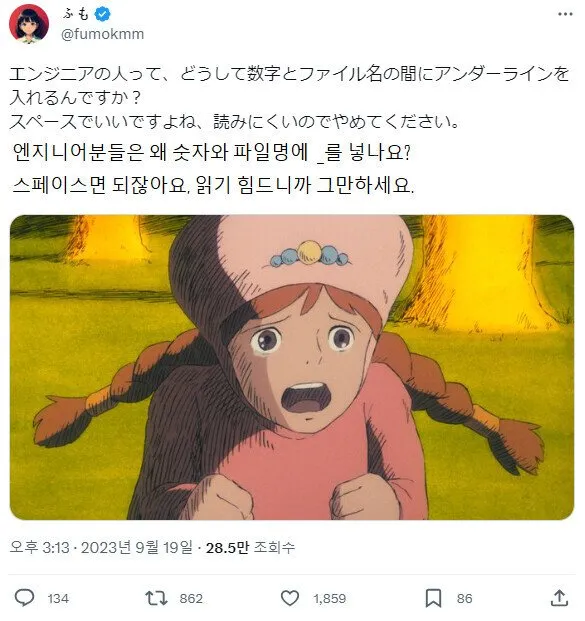Image resolution: width=585 pixels, height=621 pixels.
Task: View the 28.5만 조회수 view count
Action: 250,548
